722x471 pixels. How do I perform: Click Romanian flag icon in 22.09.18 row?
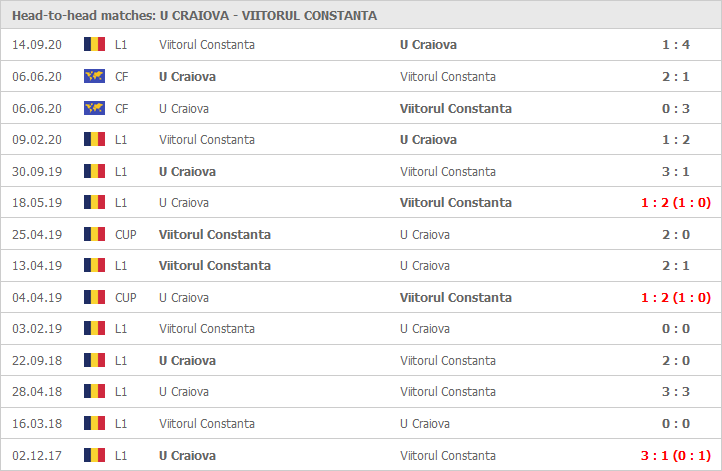pyautogui.click(x=94, y=360)
